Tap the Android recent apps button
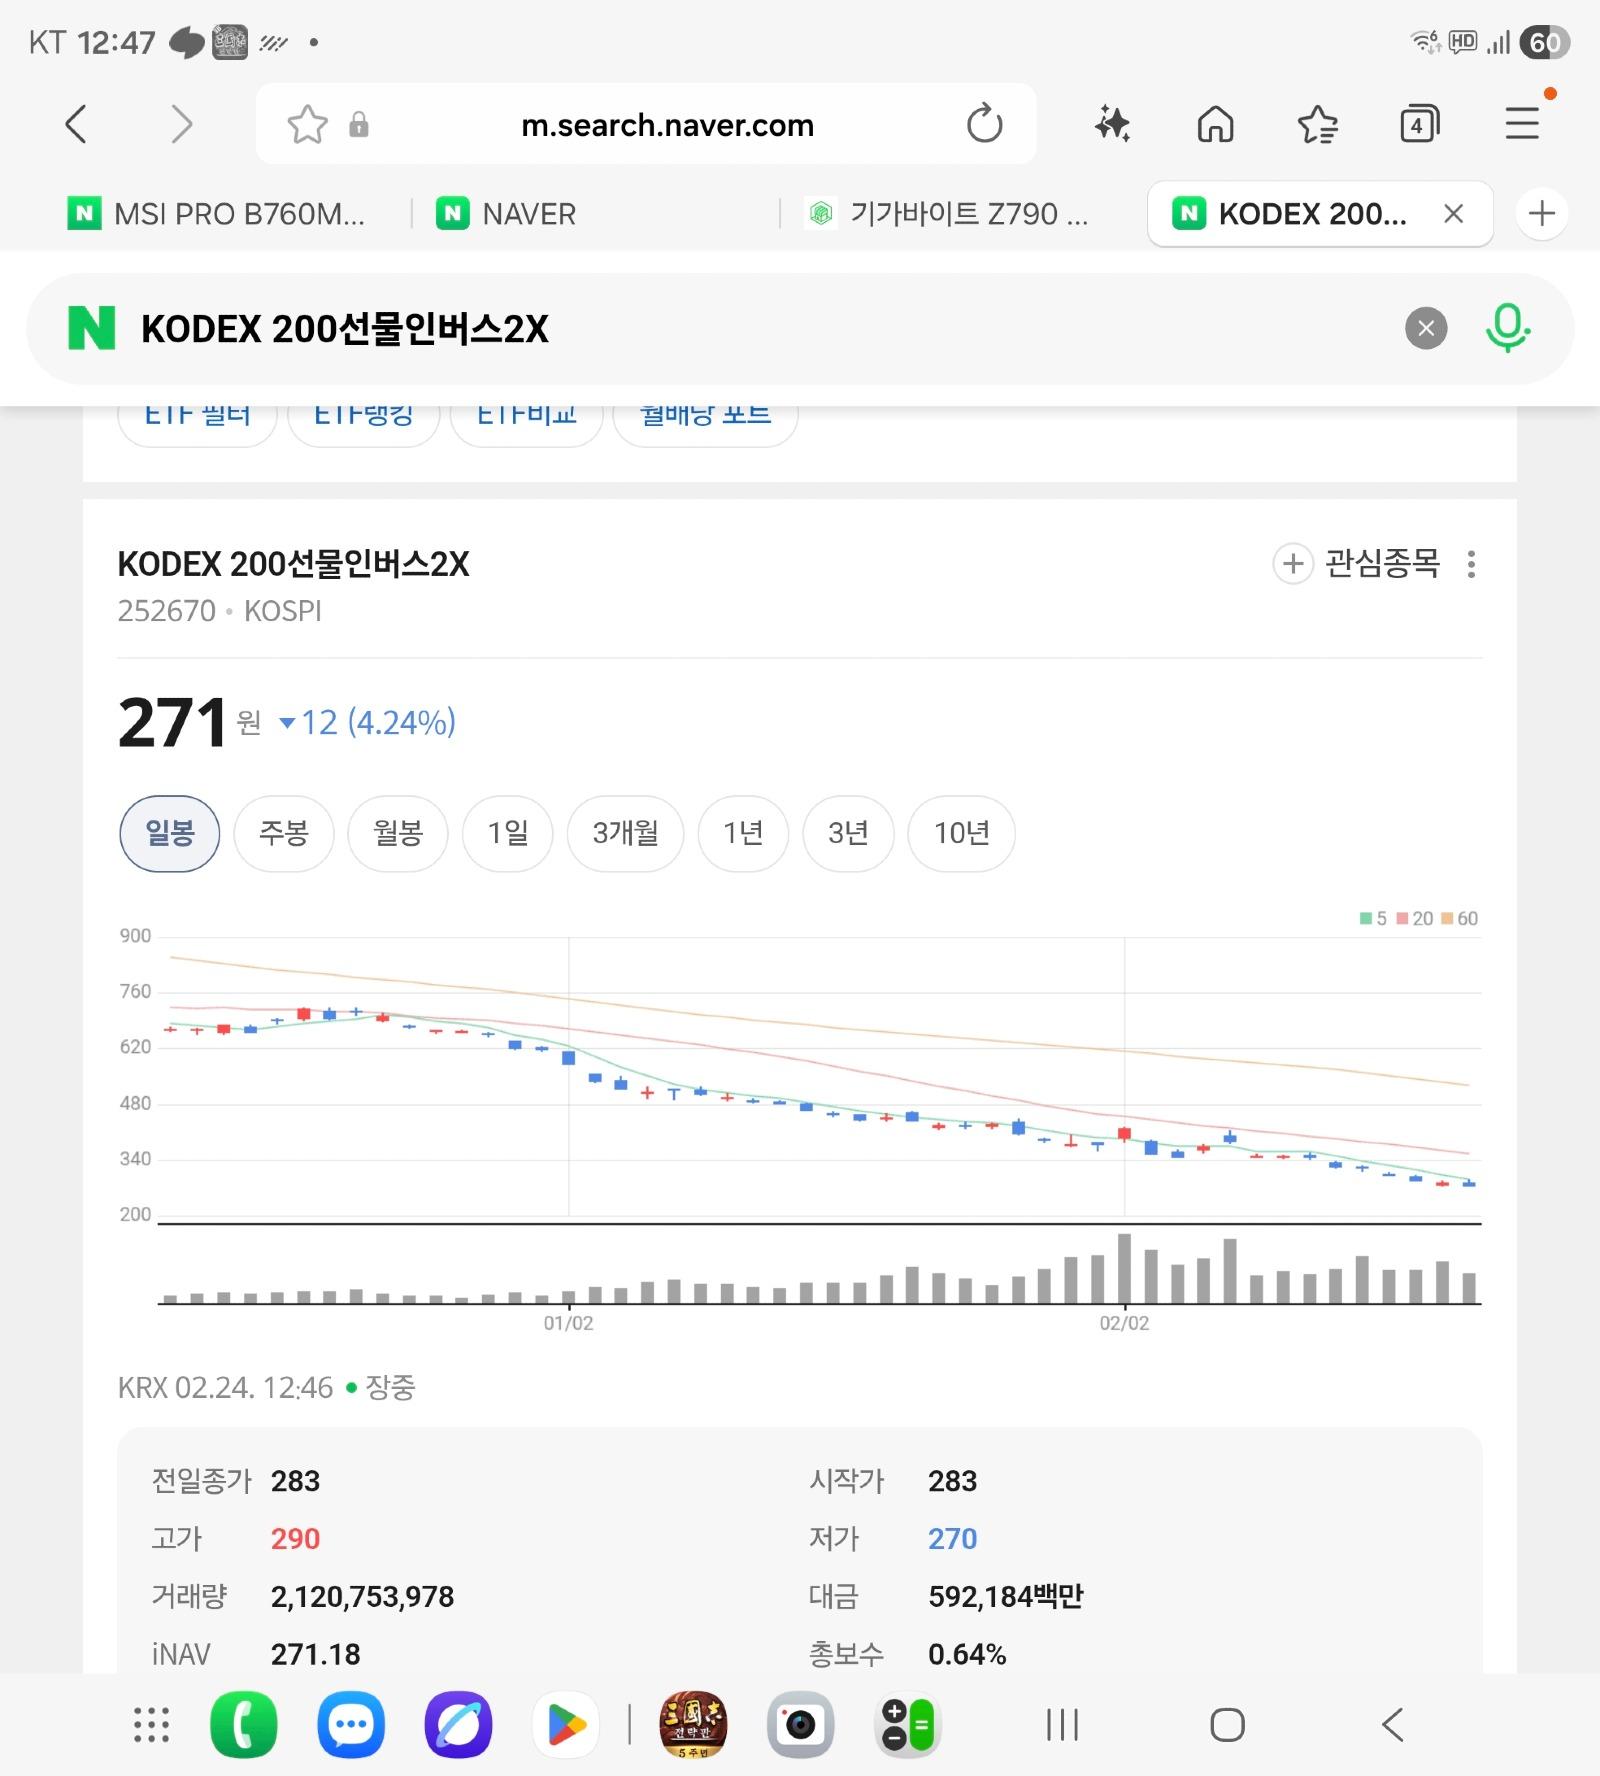 [x=1062, y=1725]
